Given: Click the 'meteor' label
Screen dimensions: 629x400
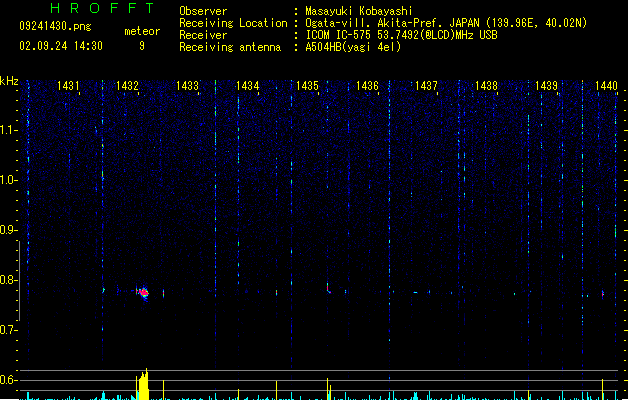Looking at the screenshot, I should pos(142,31).
